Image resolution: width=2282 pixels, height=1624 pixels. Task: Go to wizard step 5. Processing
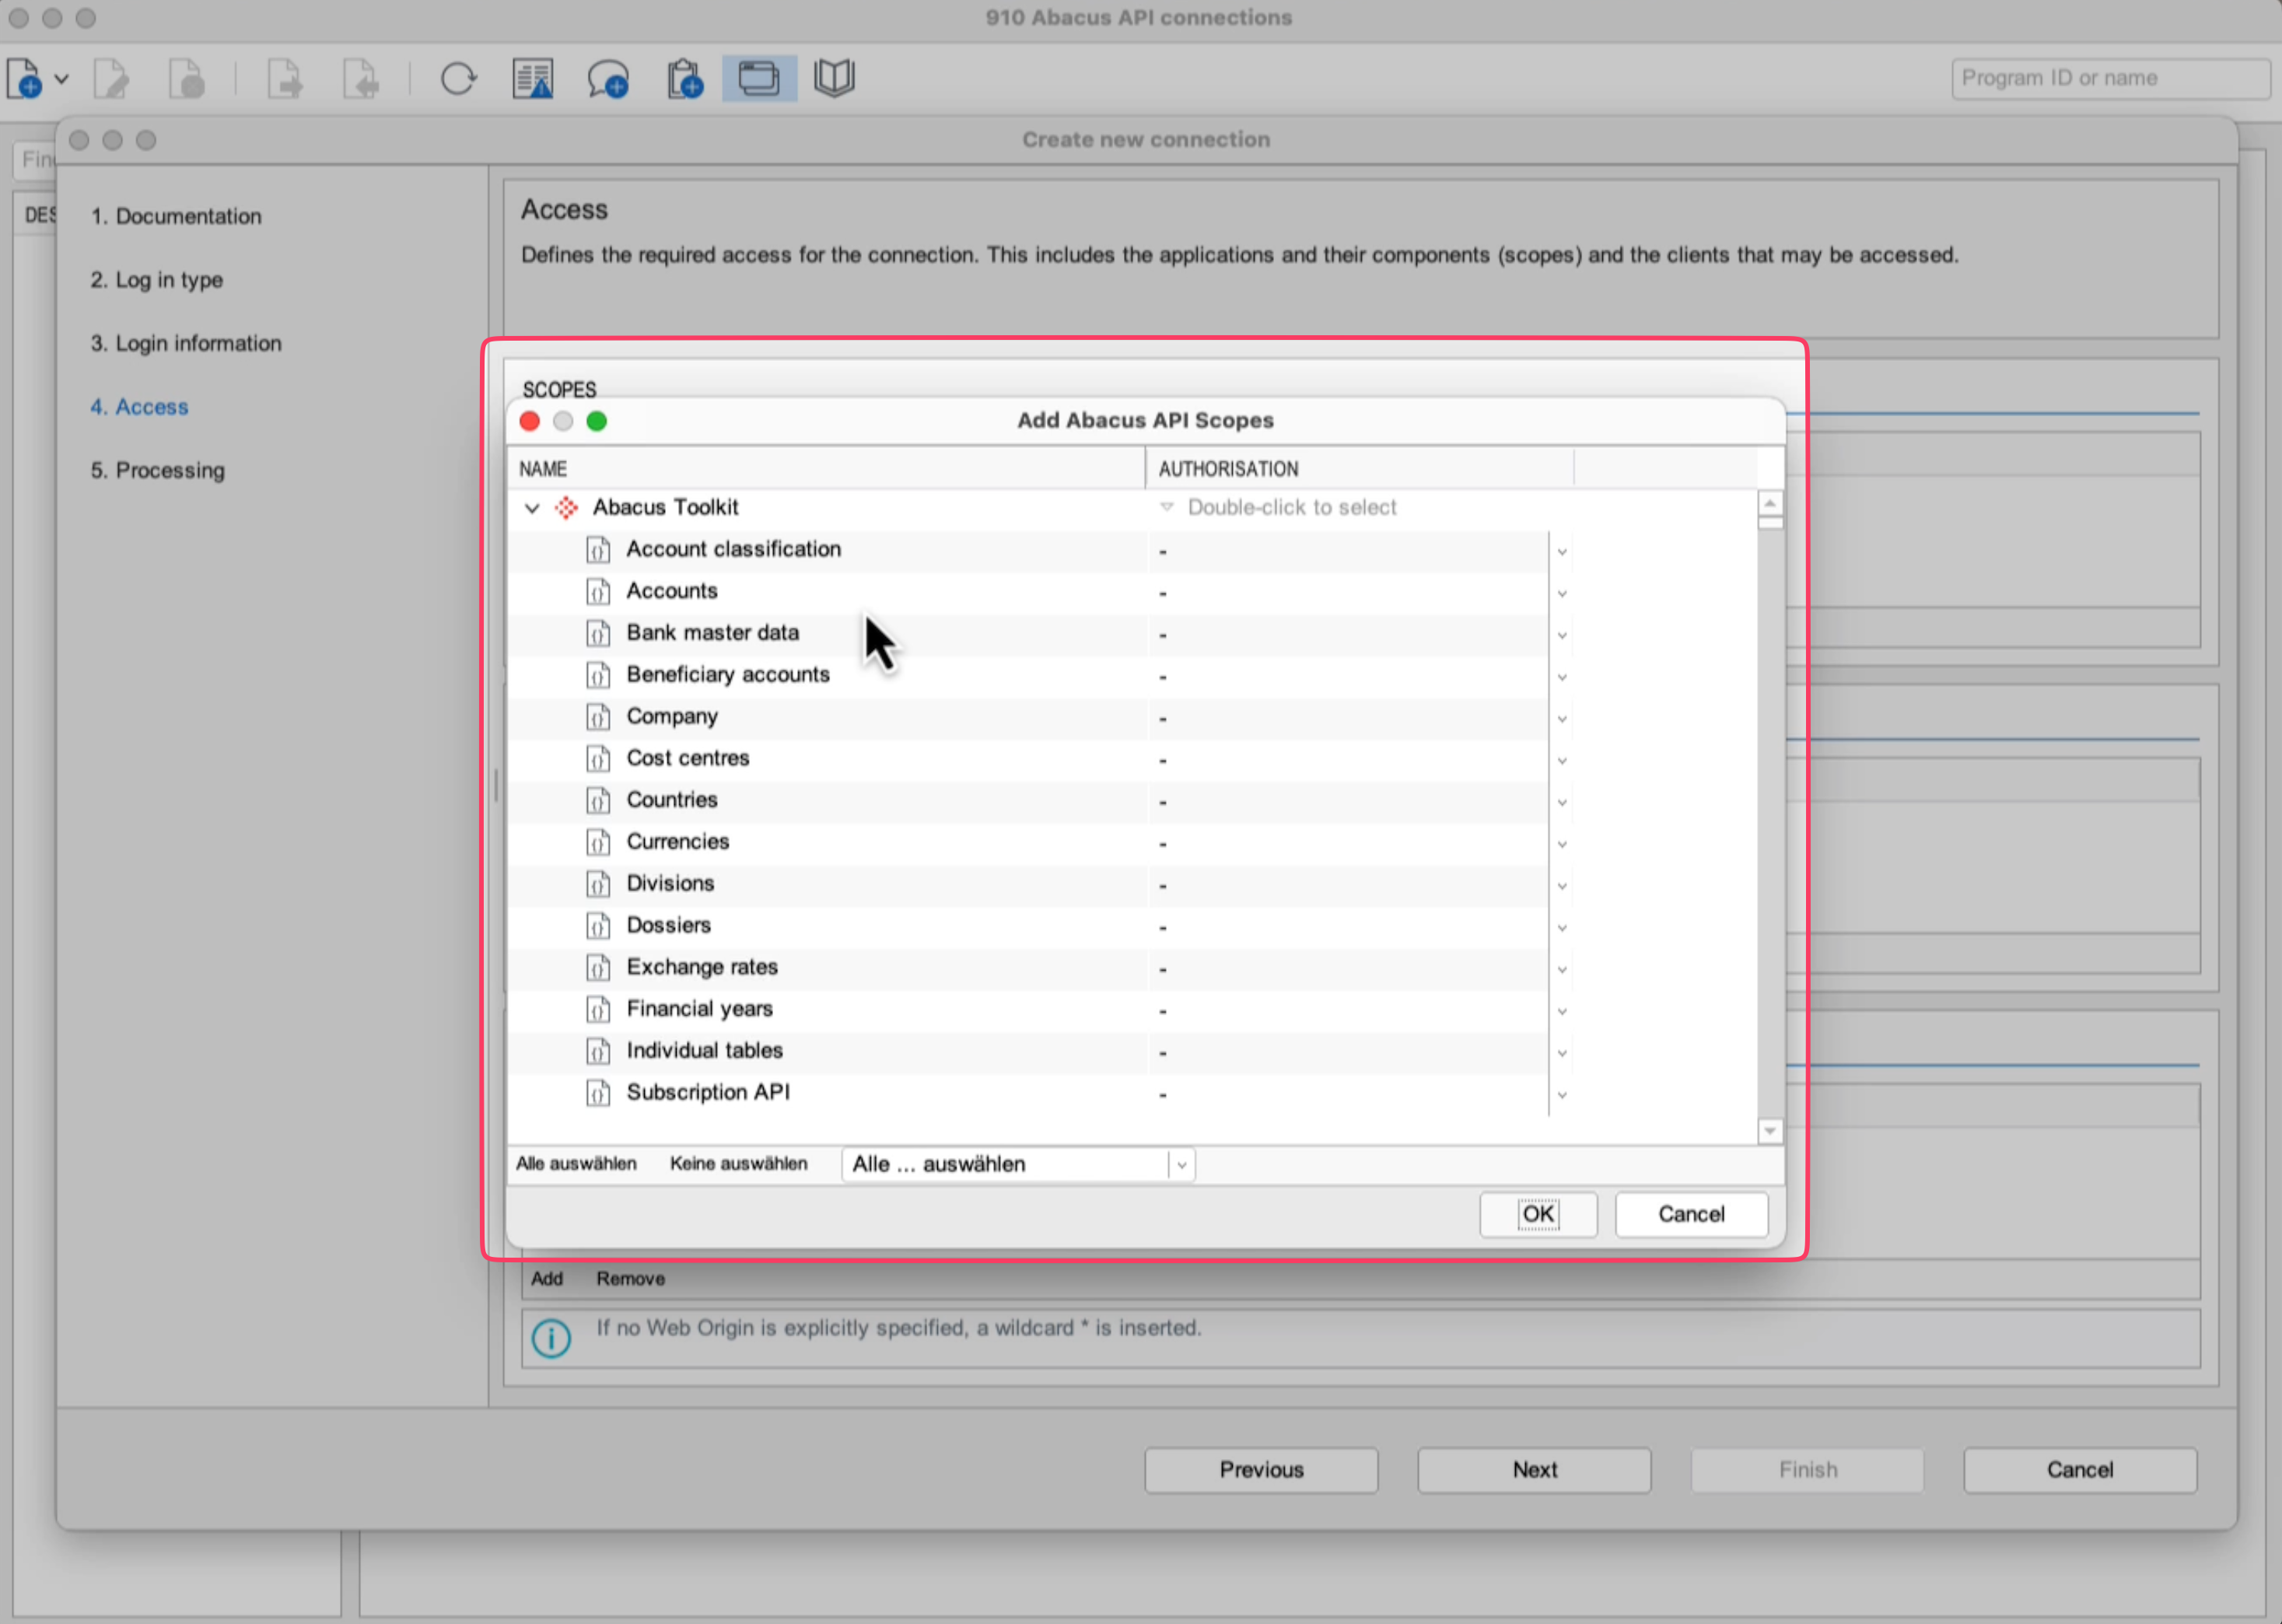(158, 470)
